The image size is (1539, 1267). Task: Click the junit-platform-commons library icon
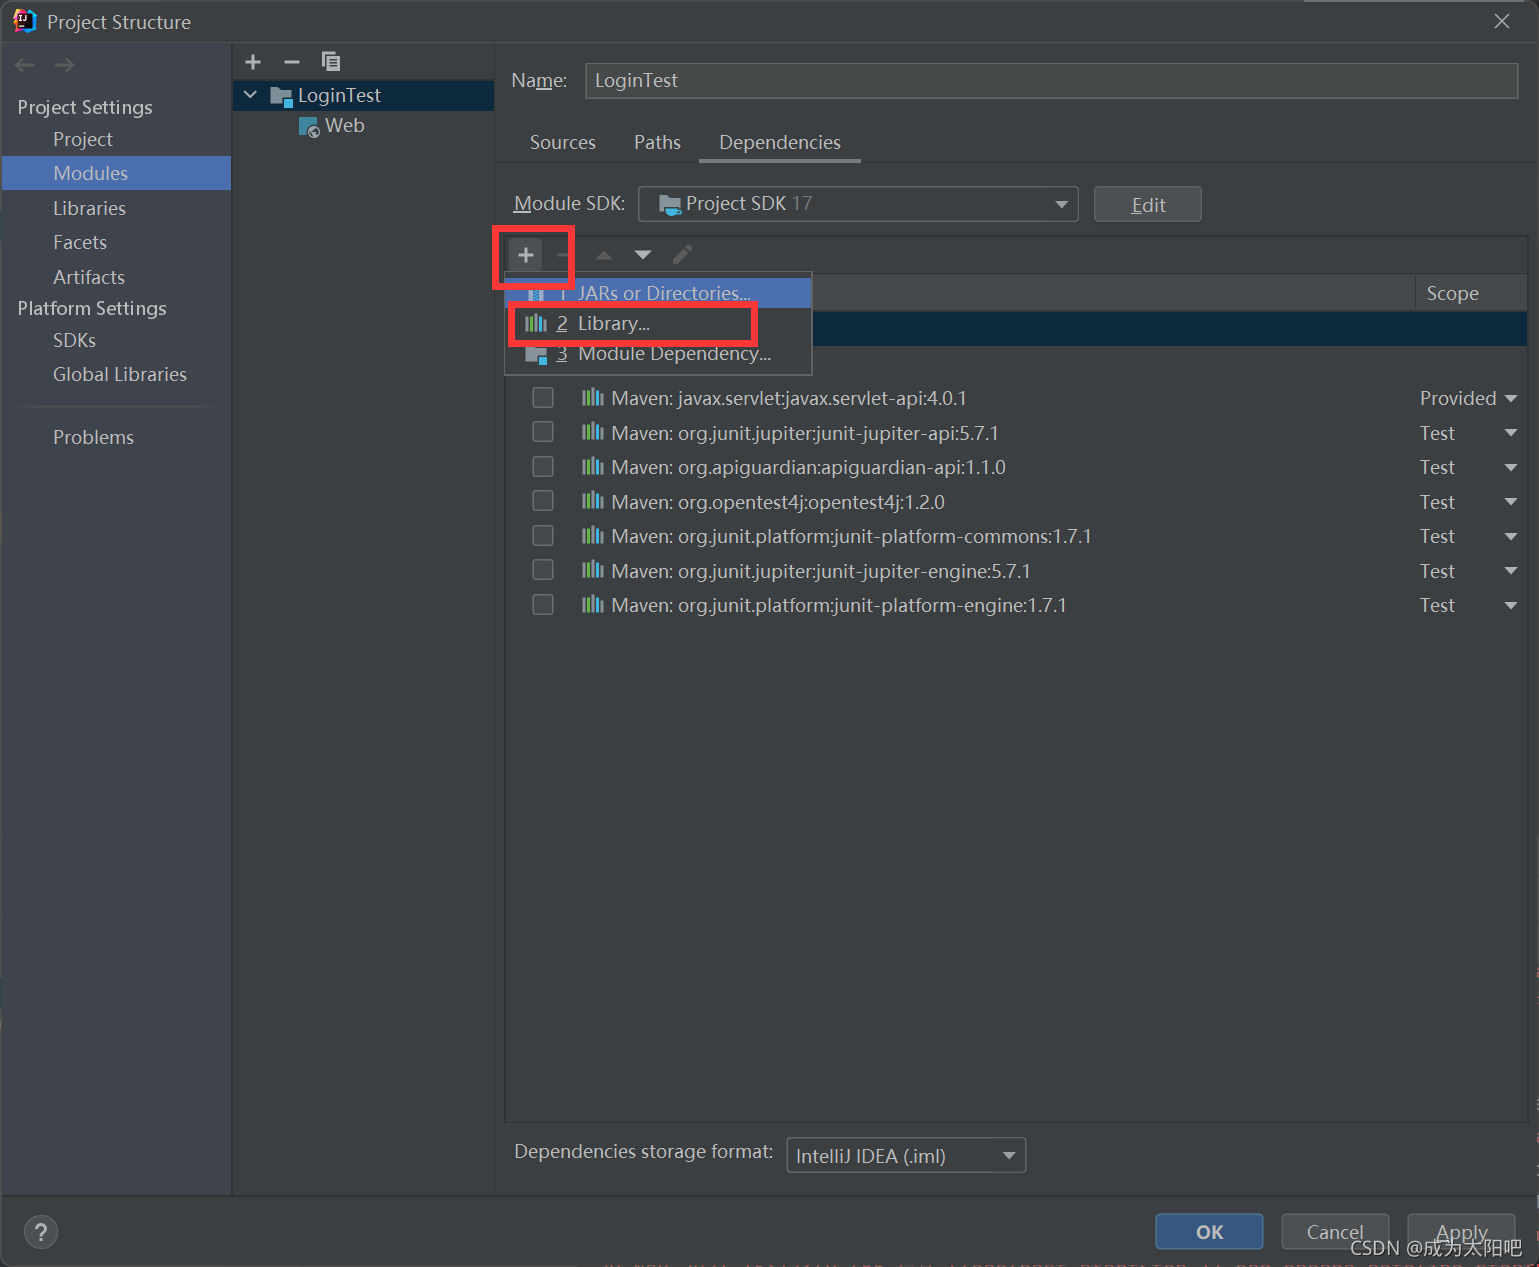coord(593,536)
